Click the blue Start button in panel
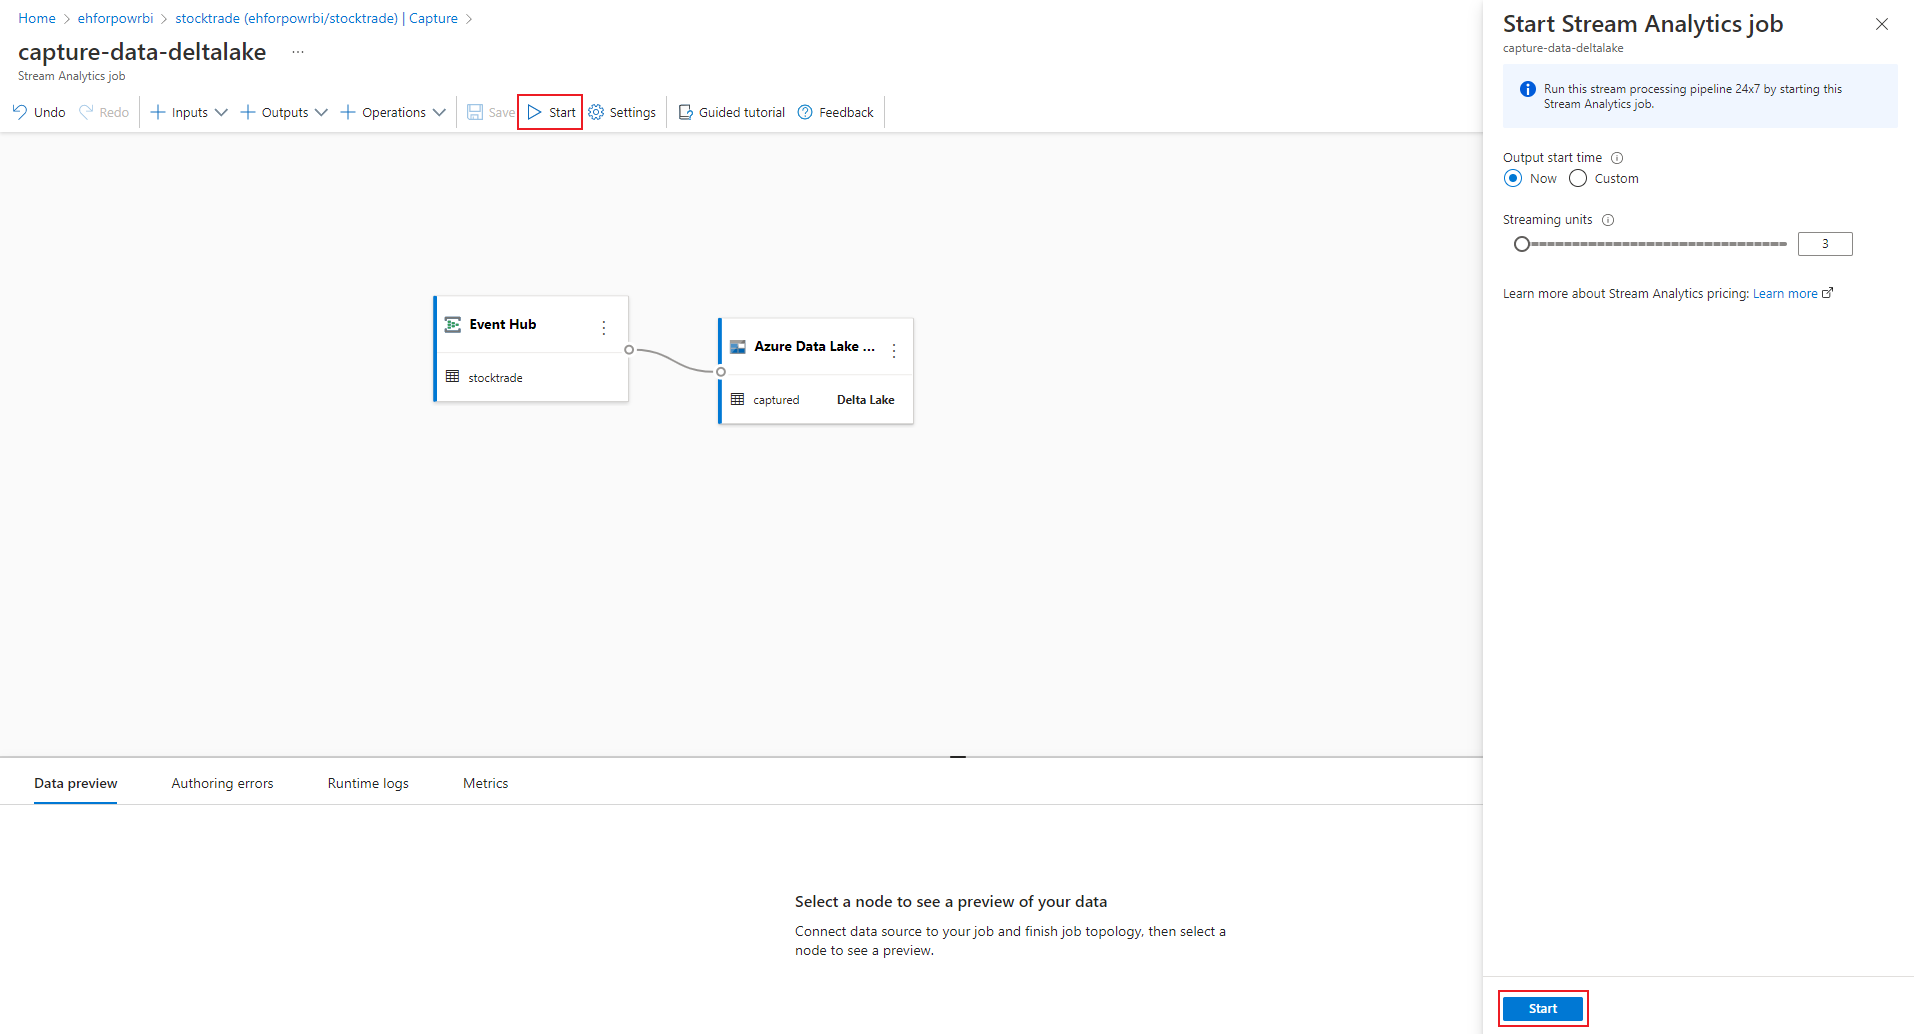Image resolution: width=1914 pixels, height=1034 pixels. click(1543, 1009)
